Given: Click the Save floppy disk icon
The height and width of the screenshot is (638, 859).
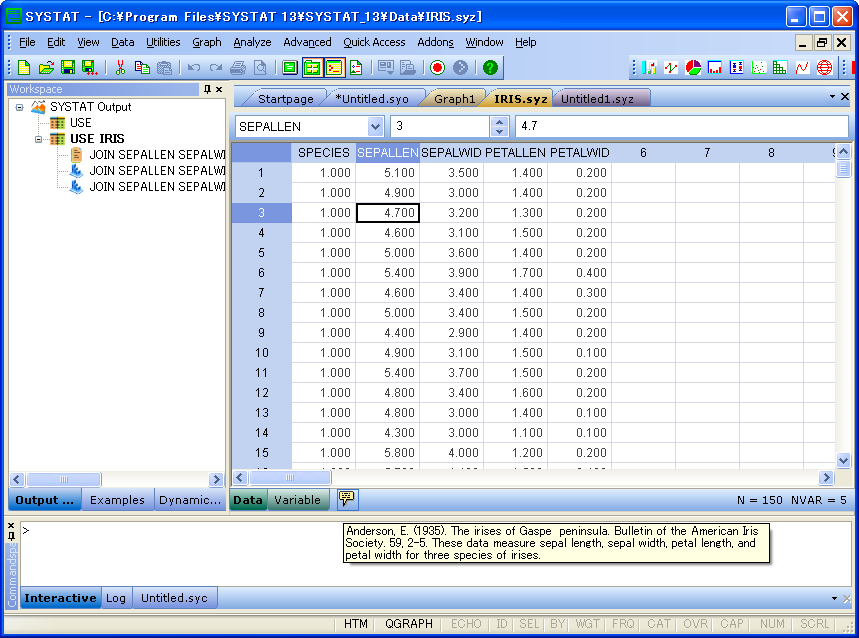Looking at the screenshot, I should point(68,67).
